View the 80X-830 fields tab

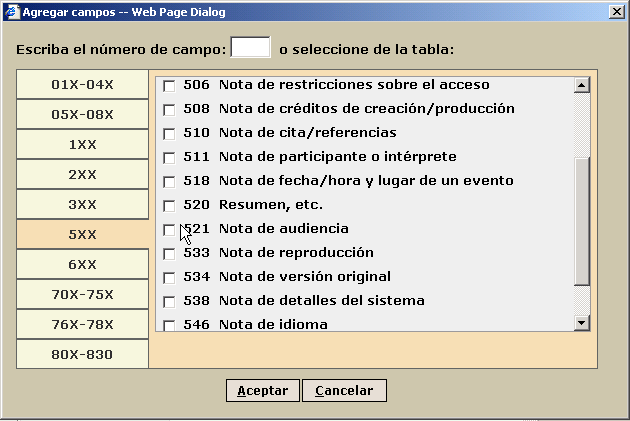82,355
